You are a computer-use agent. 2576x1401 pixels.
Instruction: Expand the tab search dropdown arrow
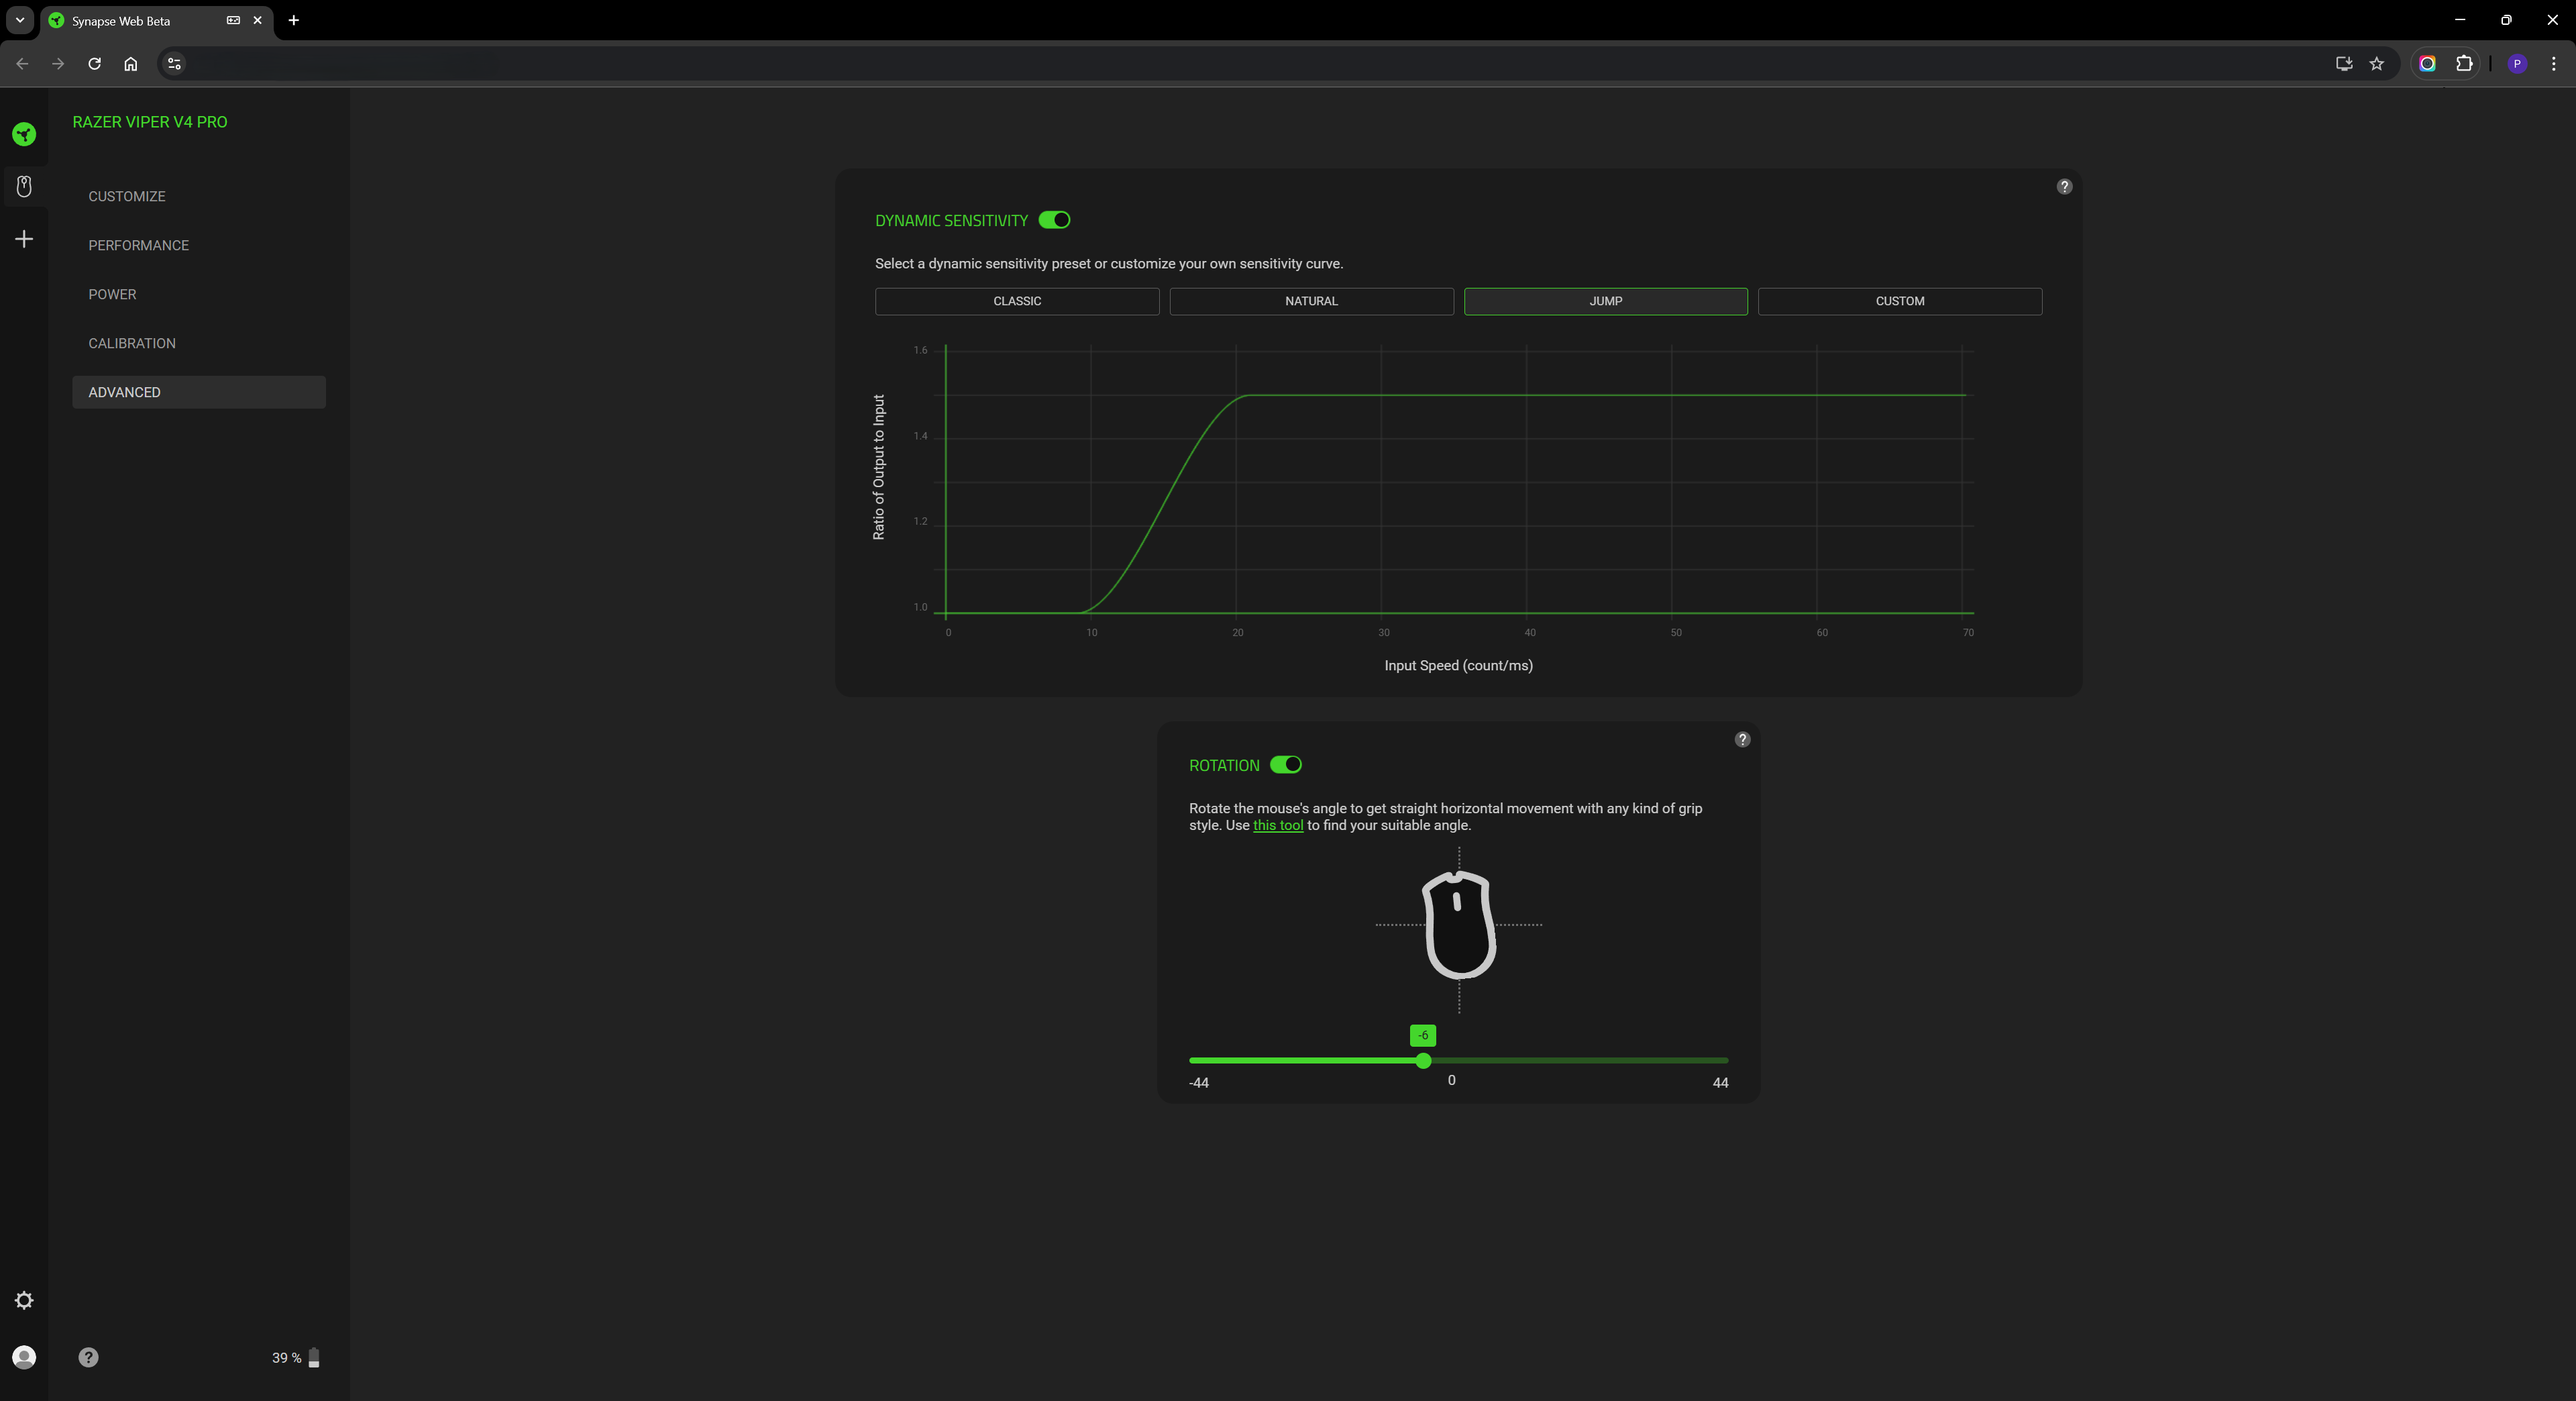coord(19,20)
